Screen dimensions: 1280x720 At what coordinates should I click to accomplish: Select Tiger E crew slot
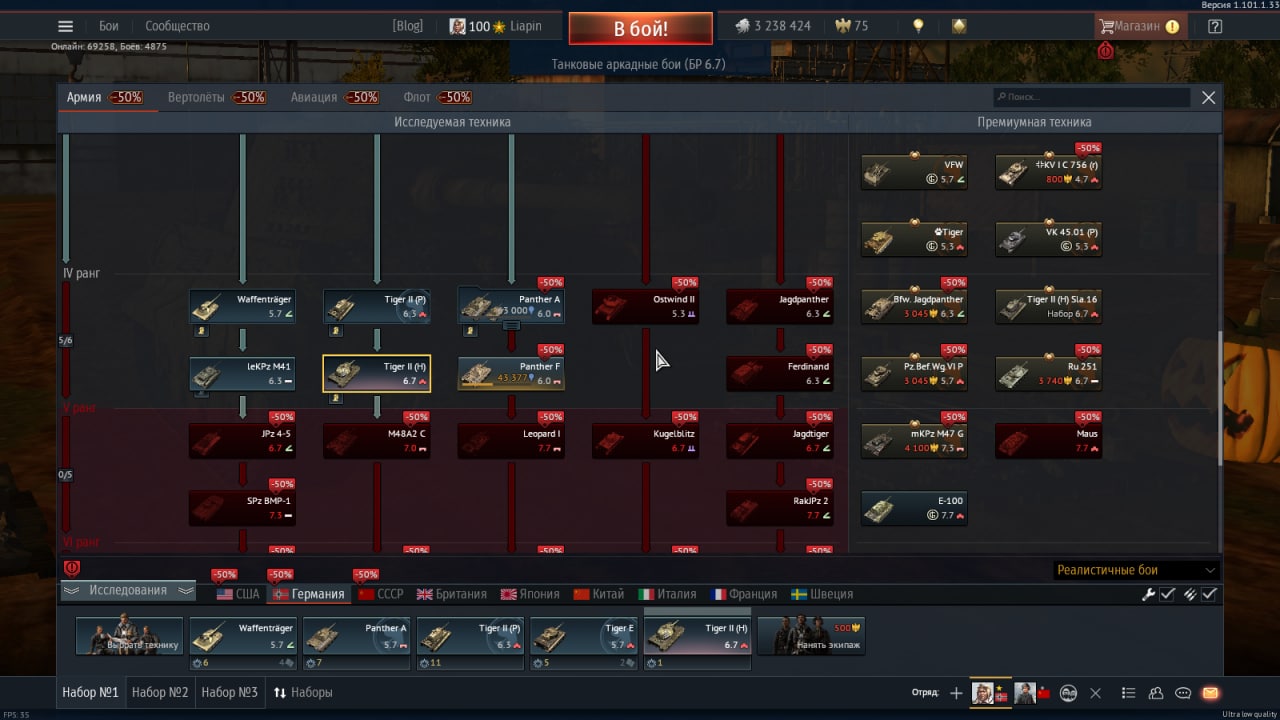(583, 636)
